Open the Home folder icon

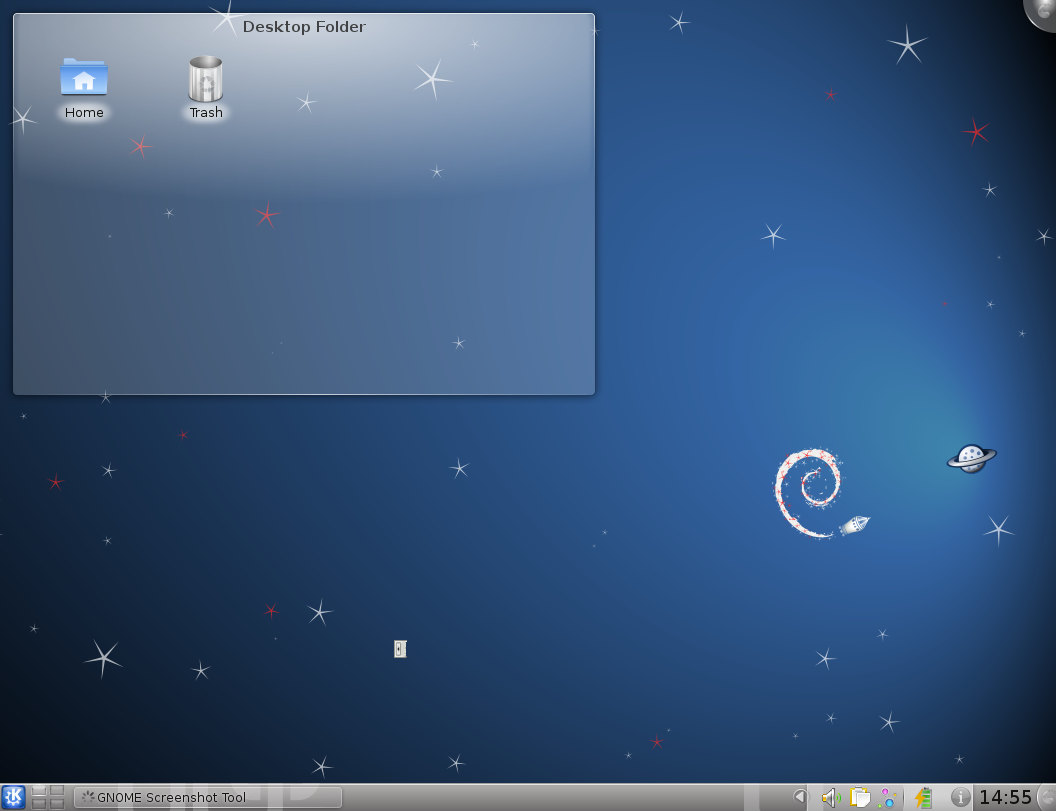coord(84,79)
